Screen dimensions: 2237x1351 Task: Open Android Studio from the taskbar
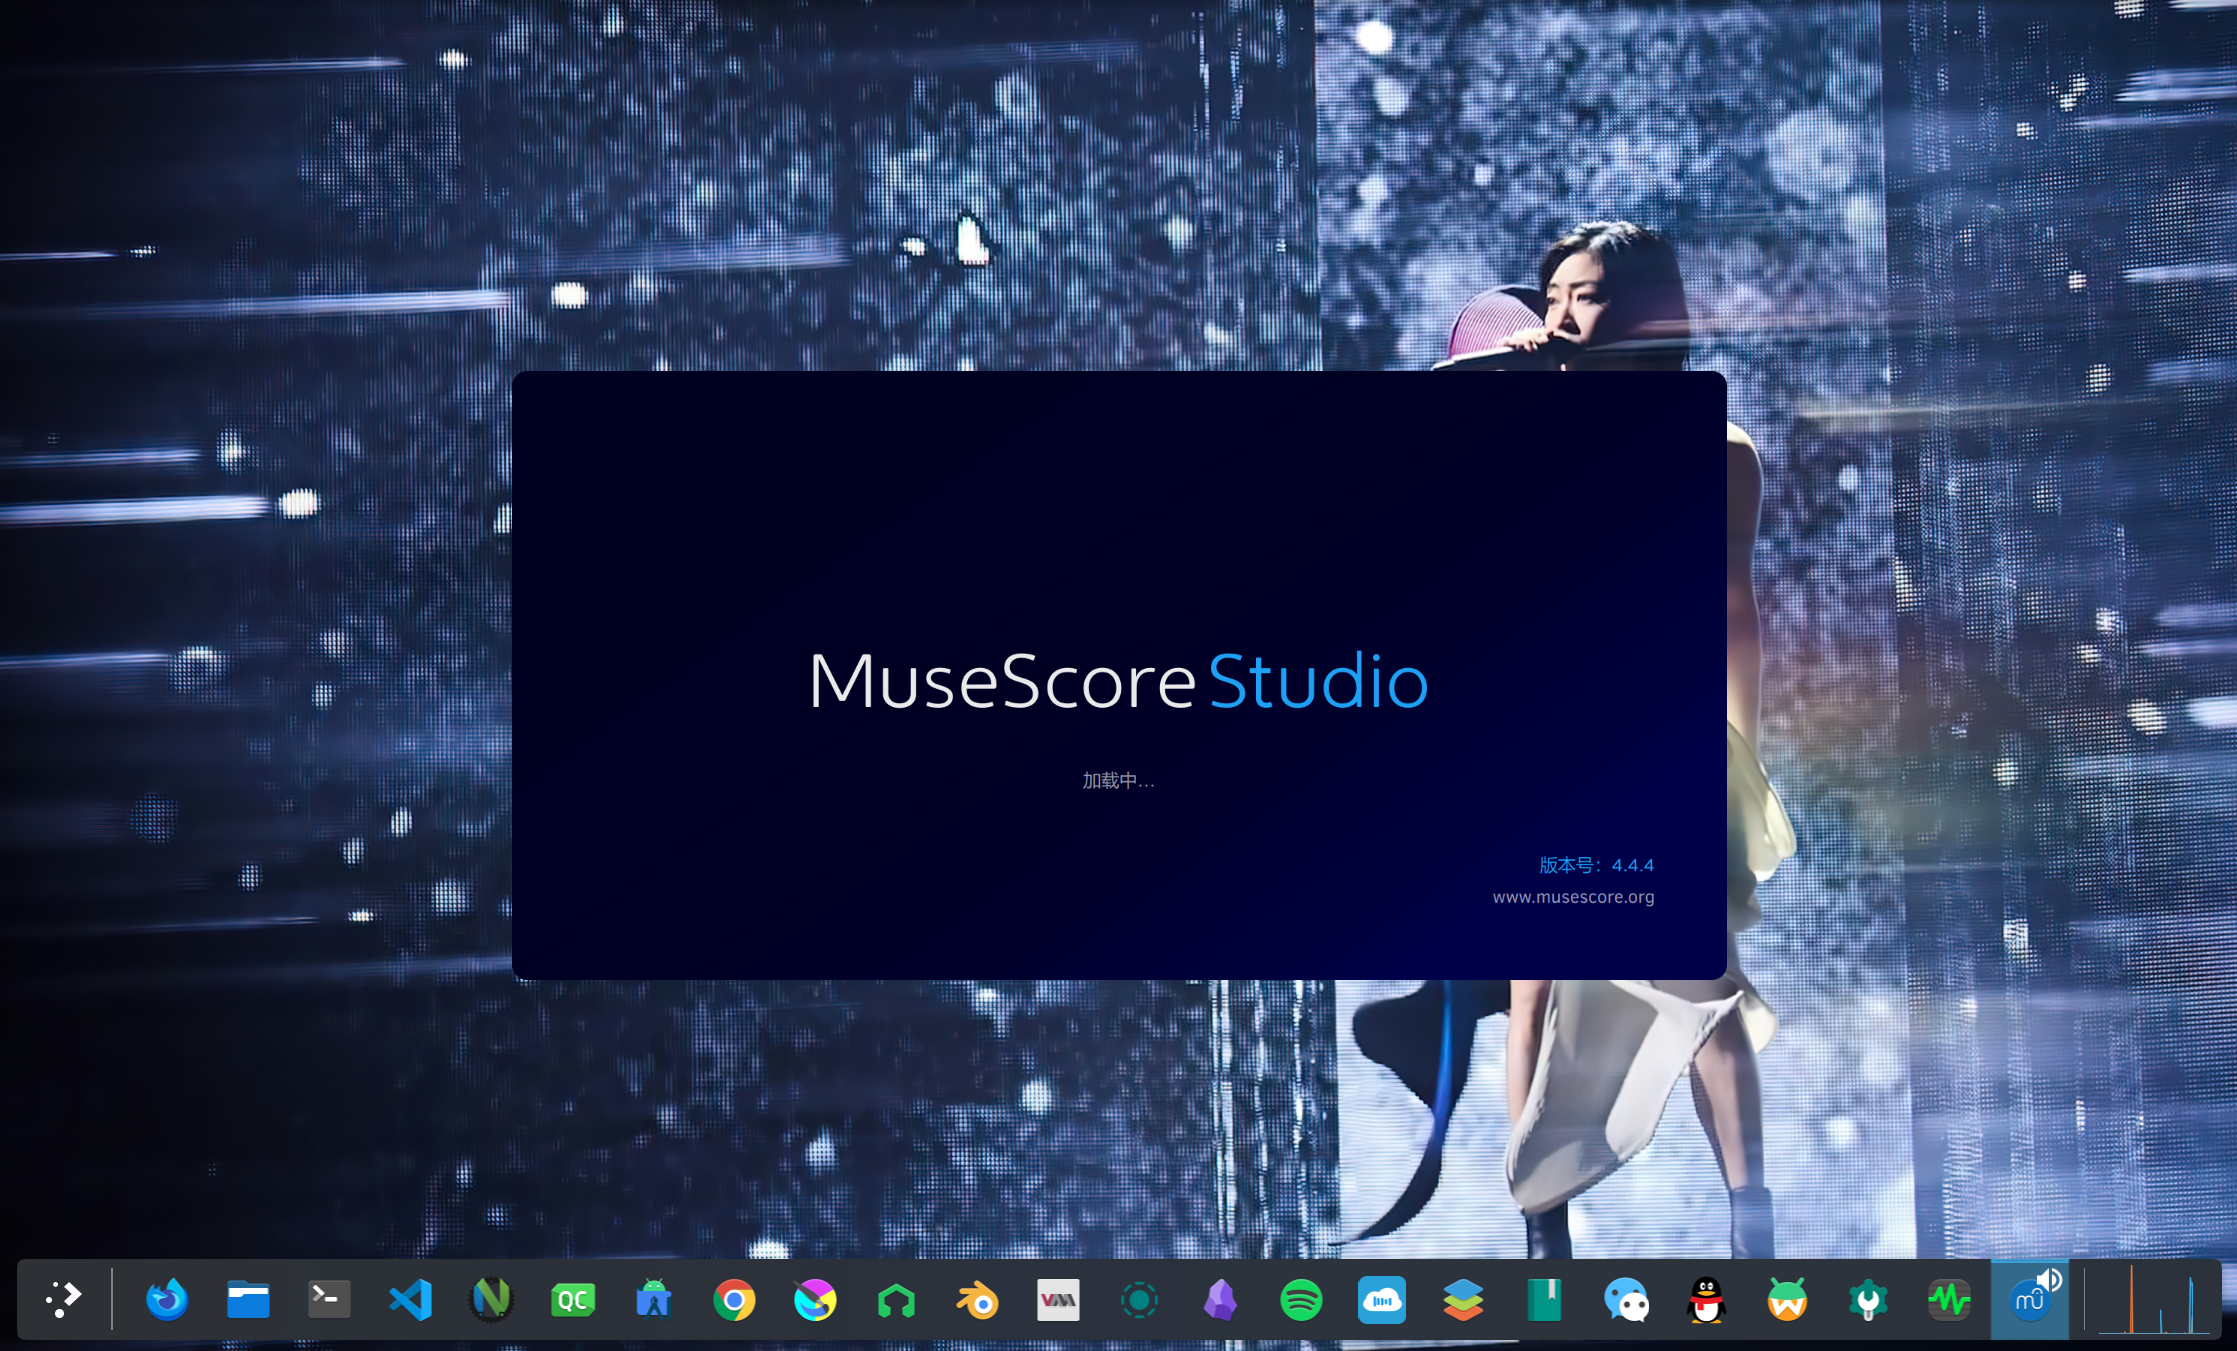pos(653,1300)
